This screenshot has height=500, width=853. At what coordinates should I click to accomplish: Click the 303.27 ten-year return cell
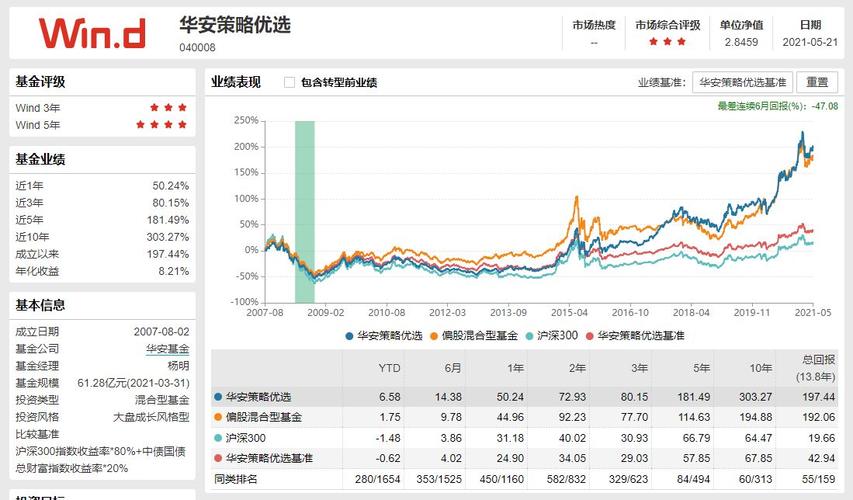coord(755,397)
